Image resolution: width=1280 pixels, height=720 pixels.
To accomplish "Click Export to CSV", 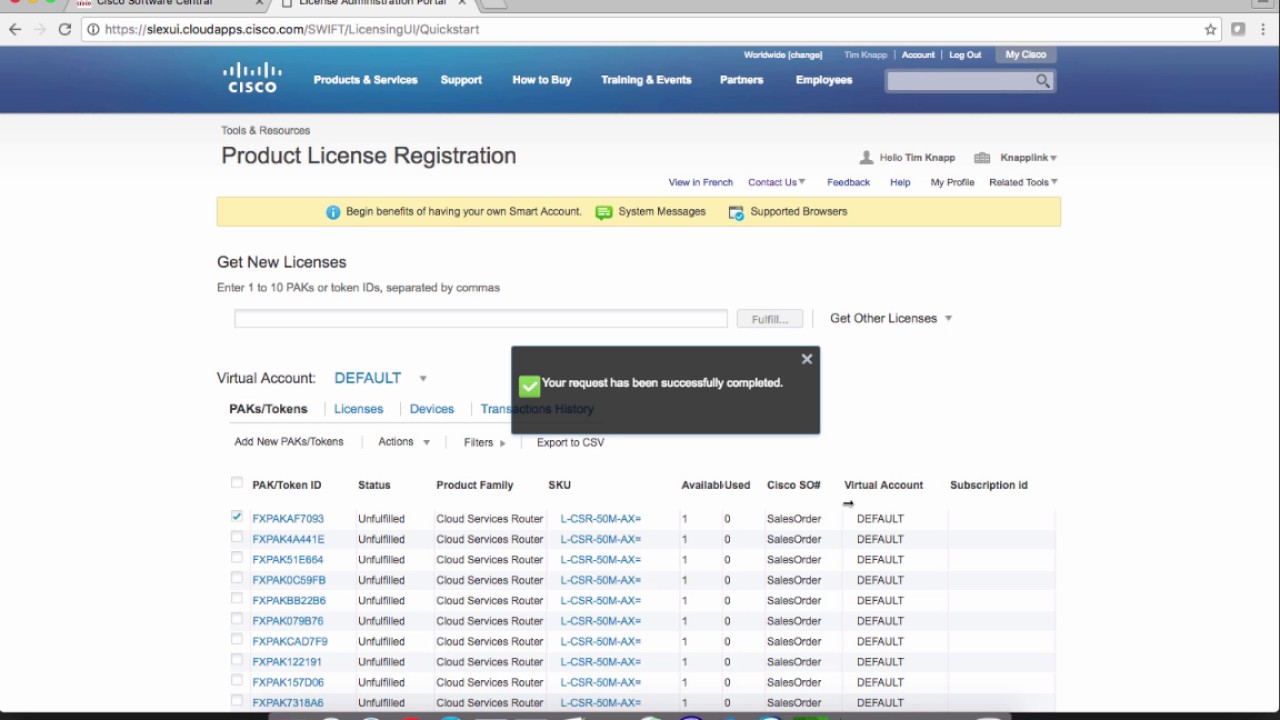I will click(570, 442).
